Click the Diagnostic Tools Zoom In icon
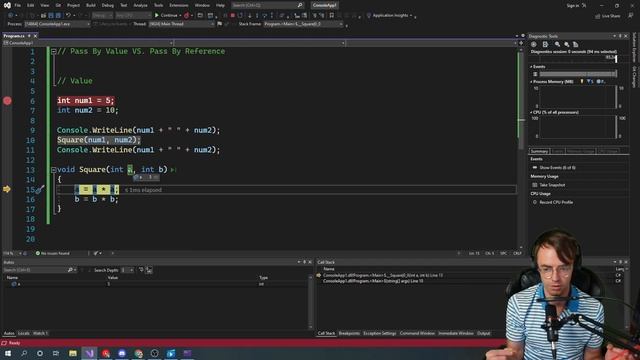 click(557, 44)
